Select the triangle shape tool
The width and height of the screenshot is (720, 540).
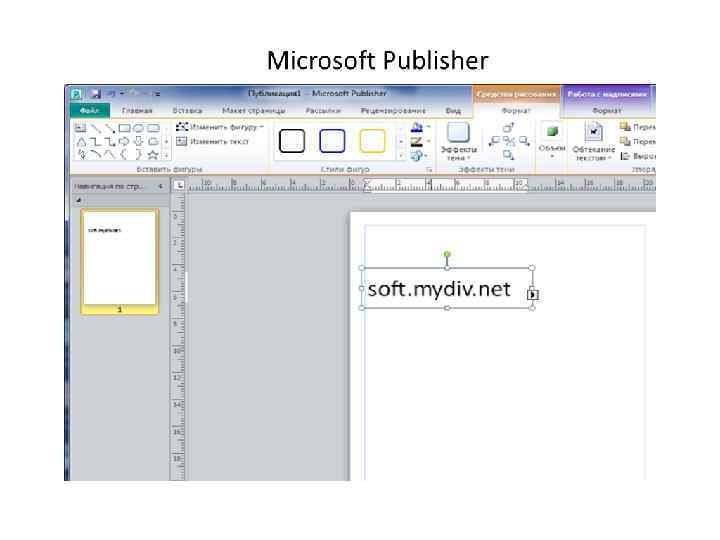click(x=81, y=141)
